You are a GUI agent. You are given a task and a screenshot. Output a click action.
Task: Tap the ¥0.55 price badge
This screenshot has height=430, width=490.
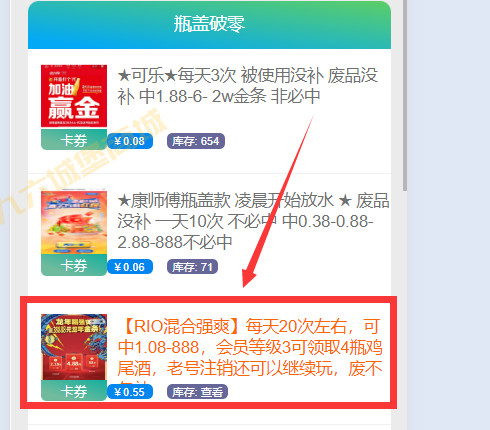(x=130, y=392)
